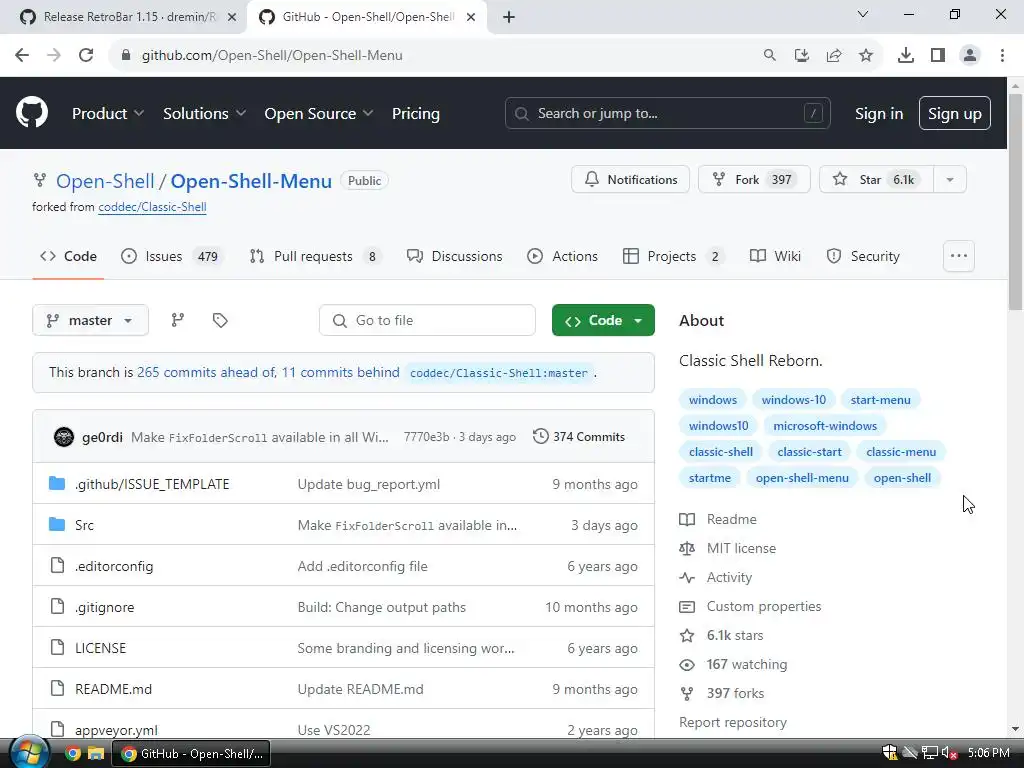Open coddec/Classic-Shell parent repo link

pyautogui.click(x=152, y=207)
